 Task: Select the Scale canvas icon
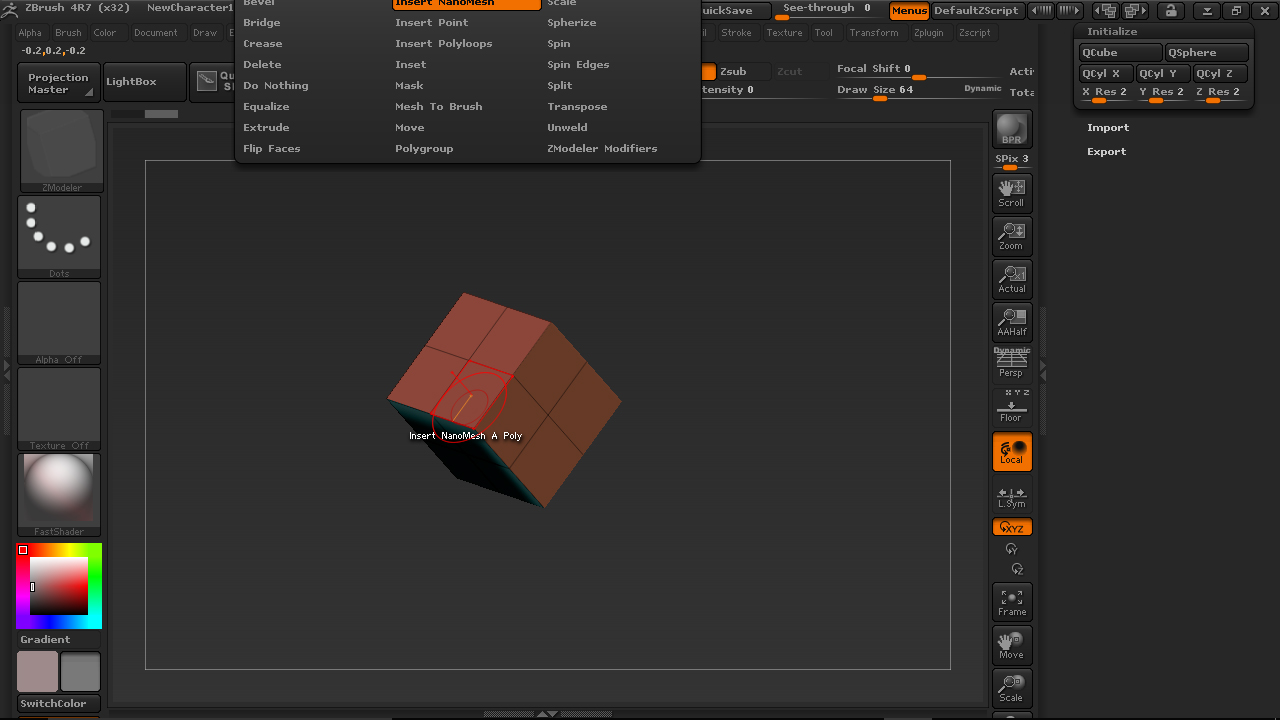[1012, 688]
